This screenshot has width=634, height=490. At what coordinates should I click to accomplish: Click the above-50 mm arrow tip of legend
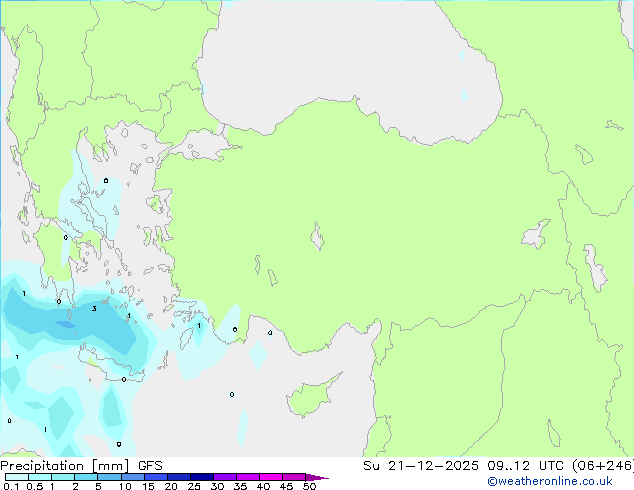pos(317,477)
